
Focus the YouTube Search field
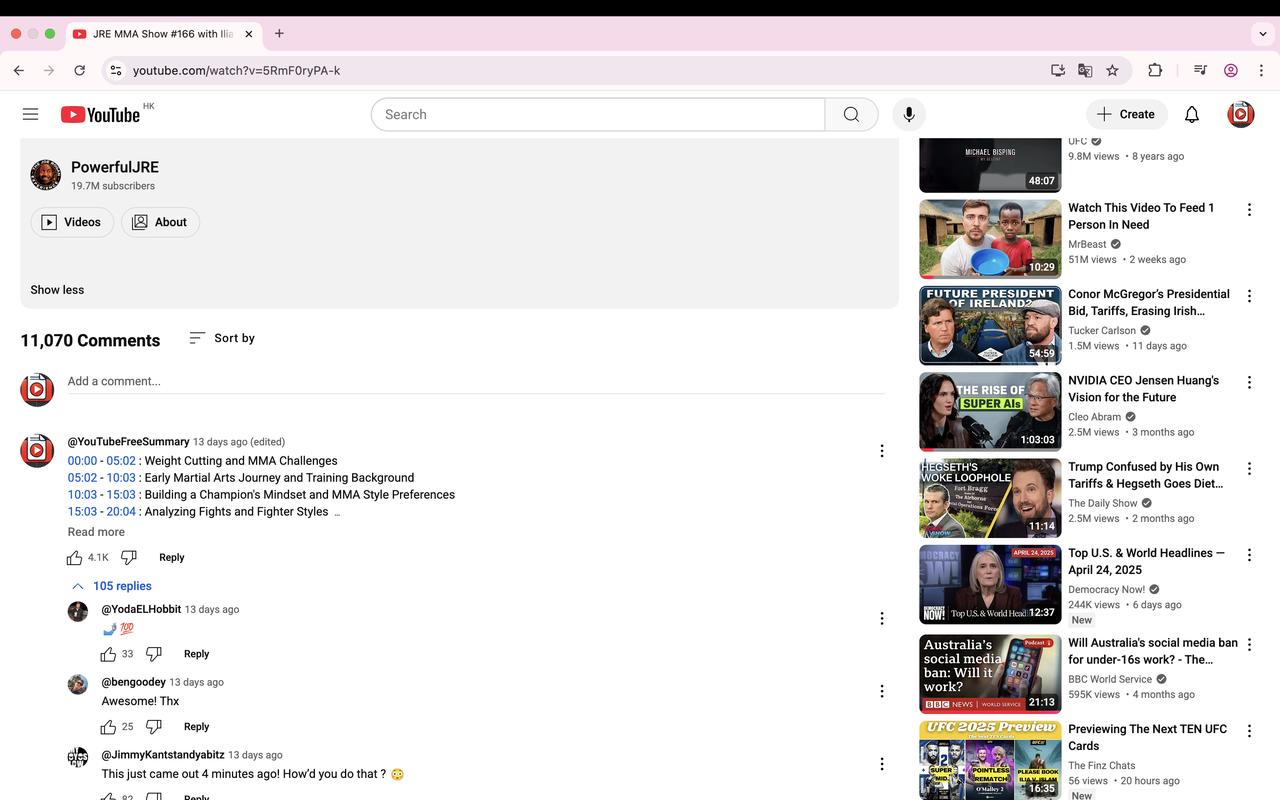pyautogui.click(x=598, y=114)
